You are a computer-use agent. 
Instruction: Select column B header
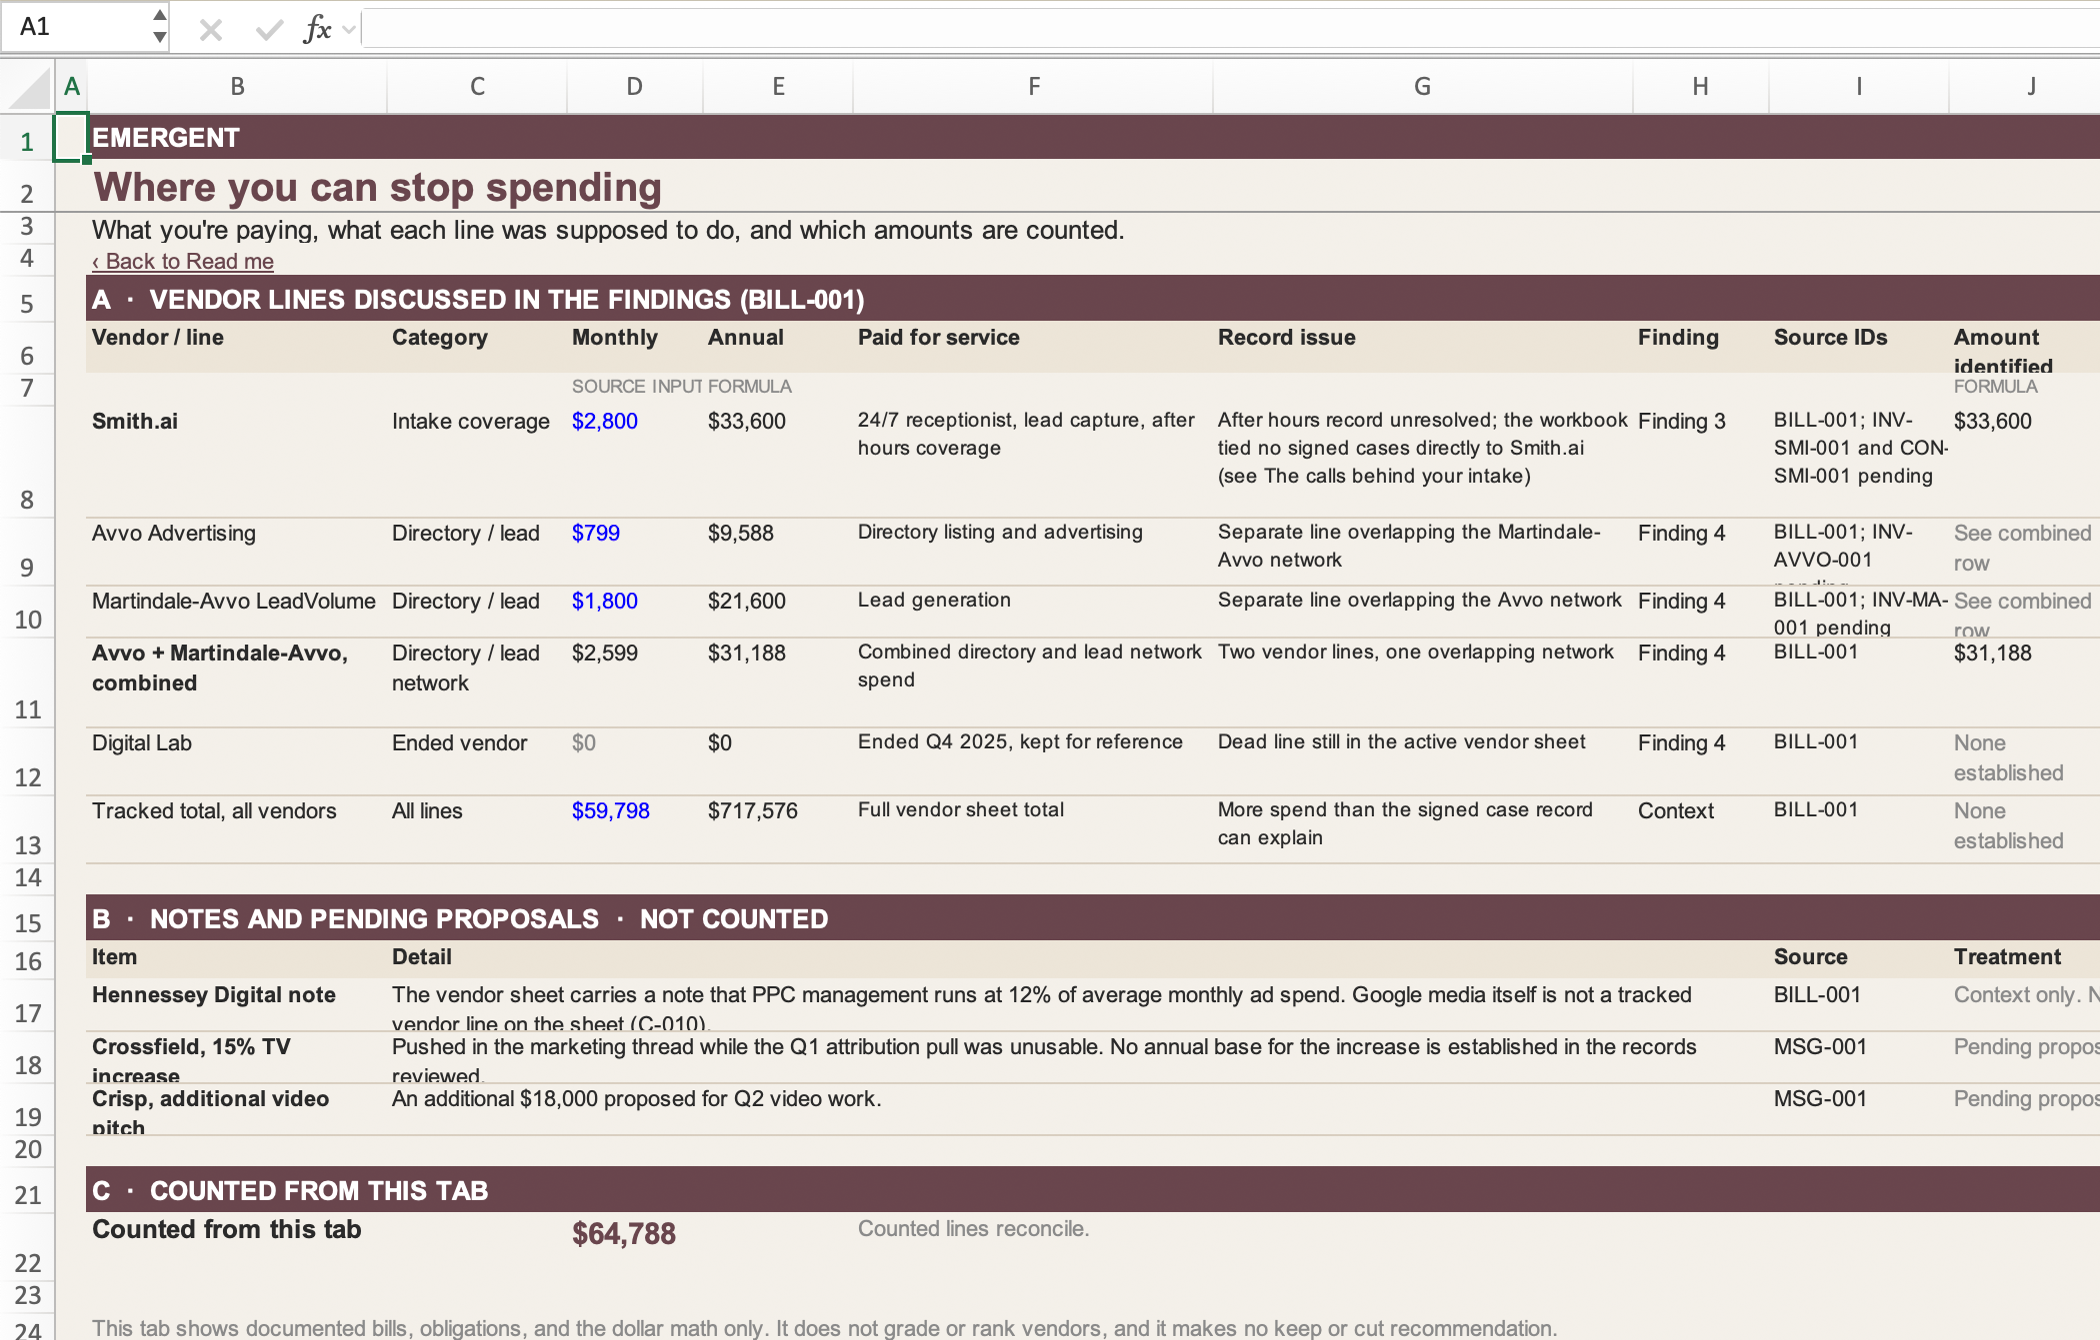point(237,87)
